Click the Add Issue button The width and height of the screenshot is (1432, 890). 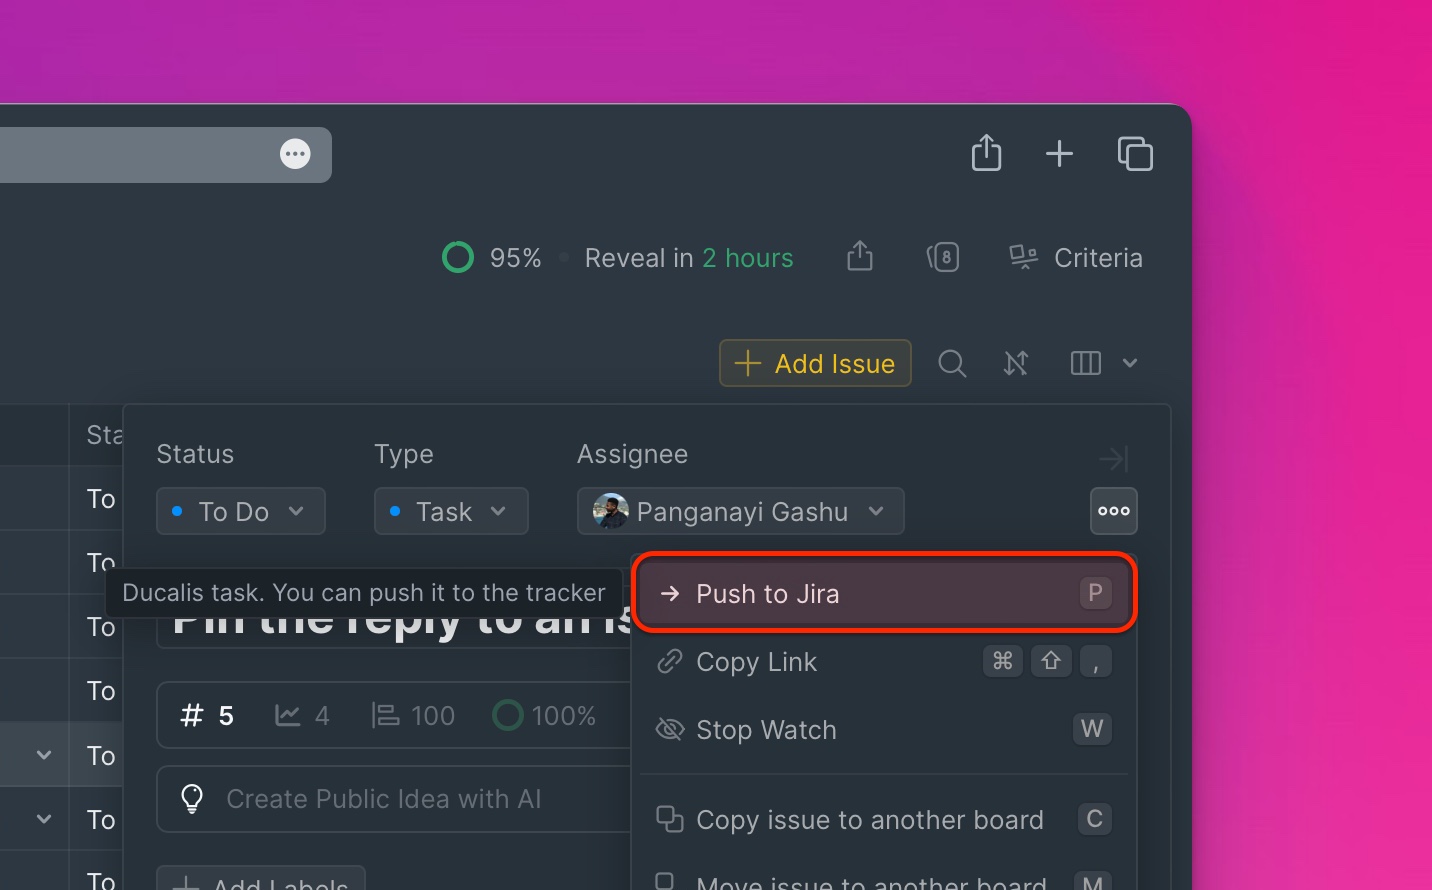(x=815, y=363)
